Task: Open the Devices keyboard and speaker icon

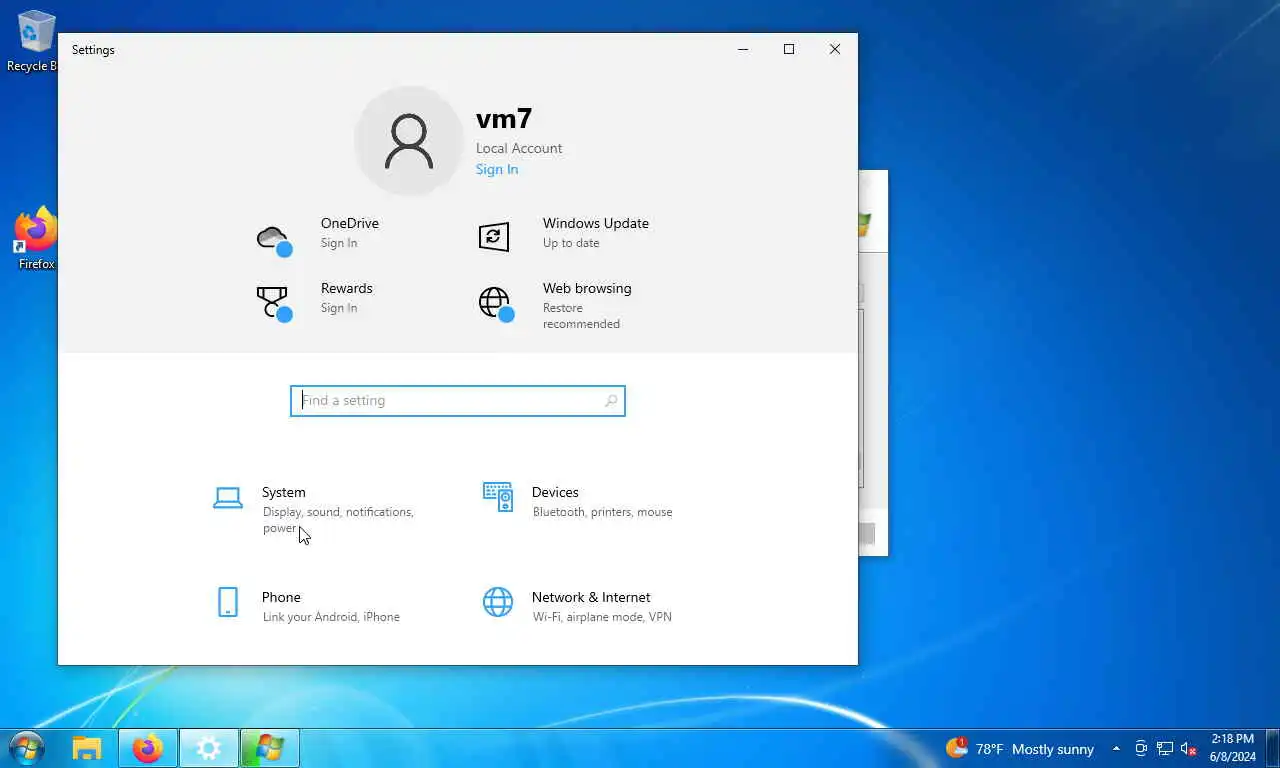Action: tap(498, 497)
